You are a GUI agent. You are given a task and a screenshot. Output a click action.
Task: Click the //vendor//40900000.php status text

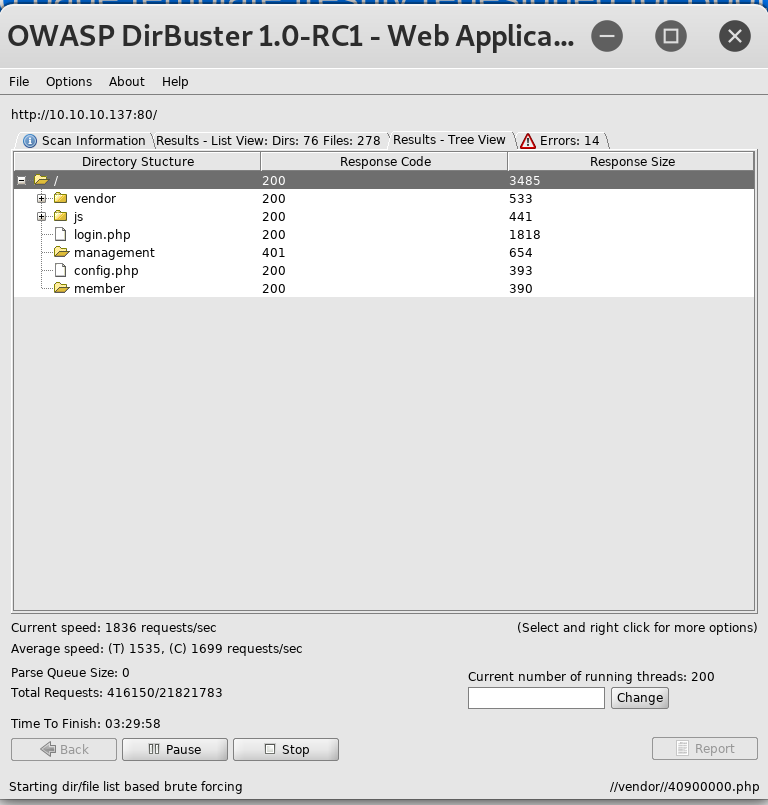click(x=684, y=787)
